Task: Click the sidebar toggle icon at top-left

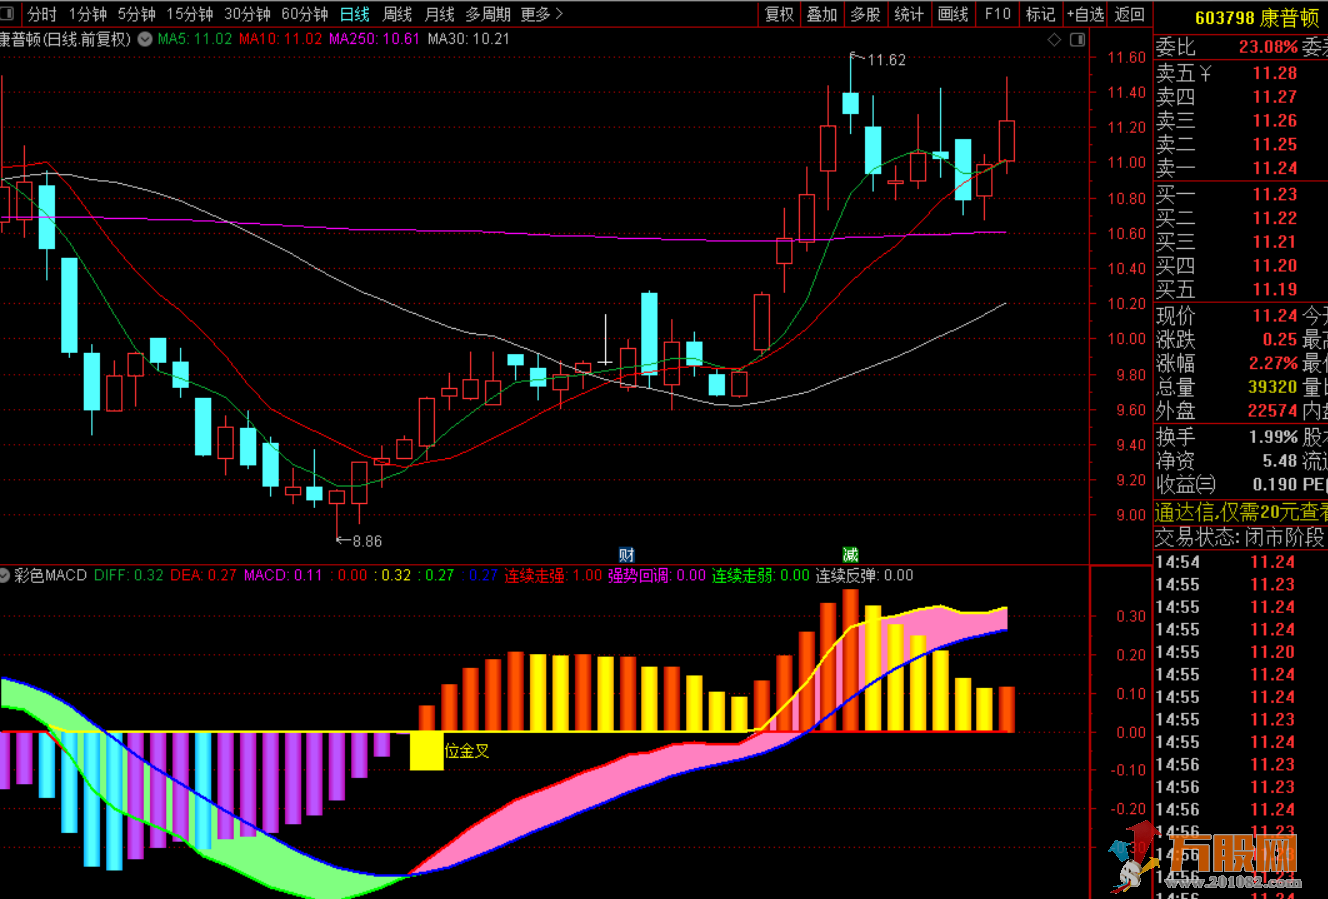Action: tap(6, 14)
